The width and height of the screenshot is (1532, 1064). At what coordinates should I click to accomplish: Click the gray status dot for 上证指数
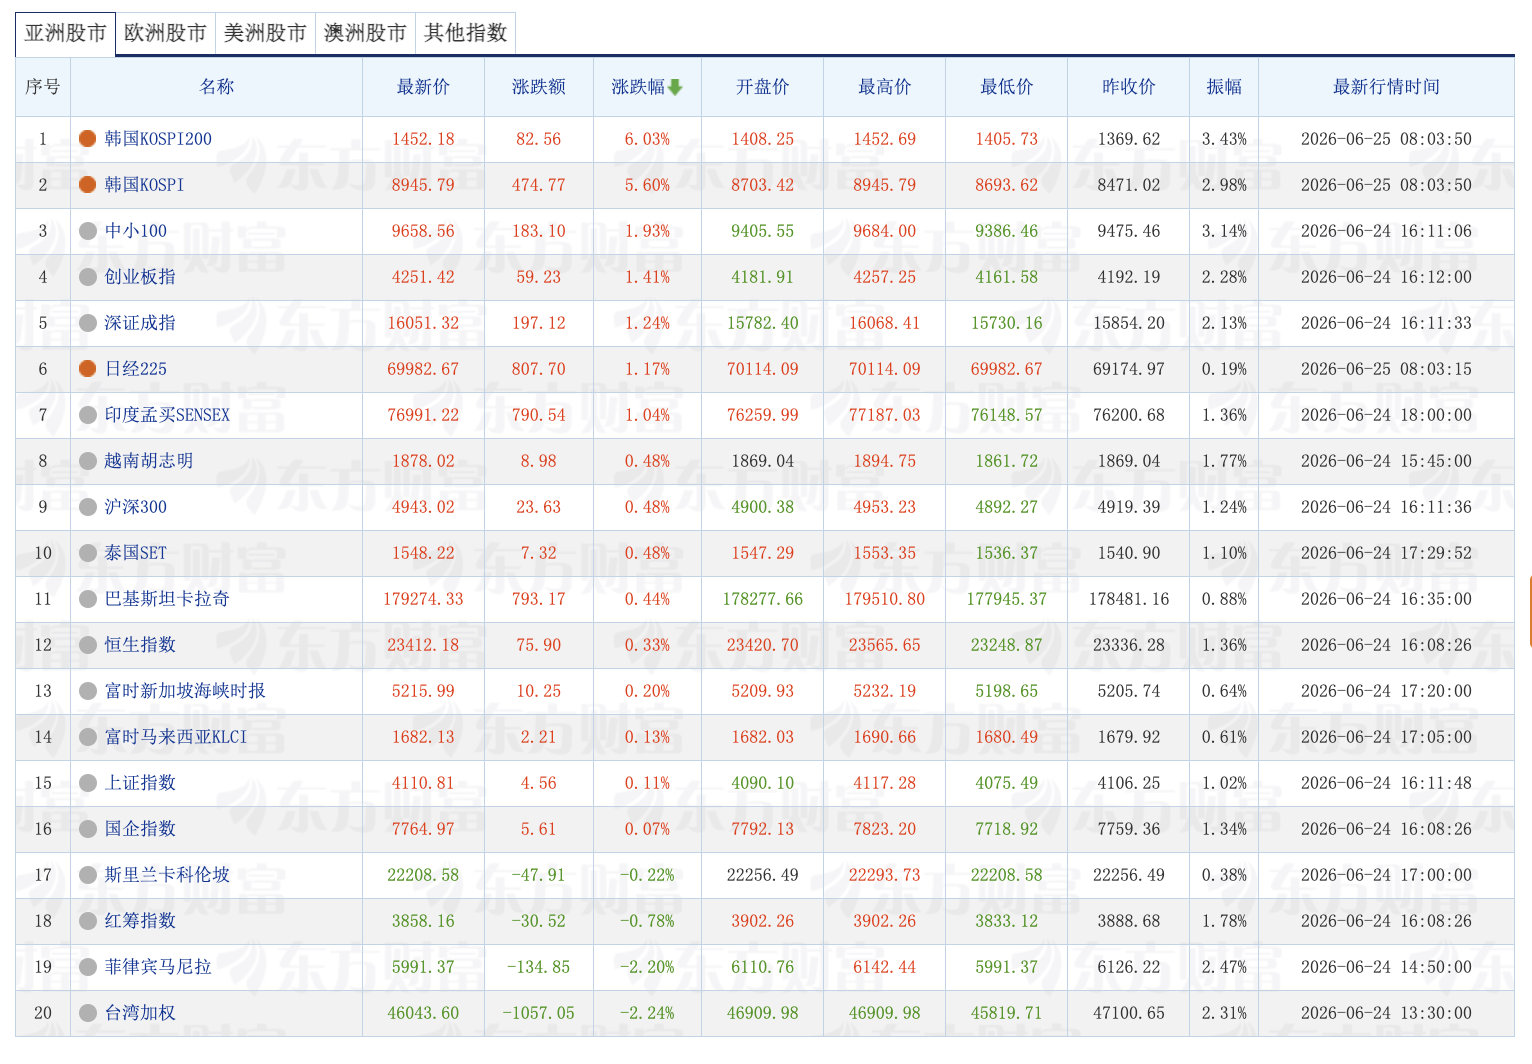tap(87, 783)
